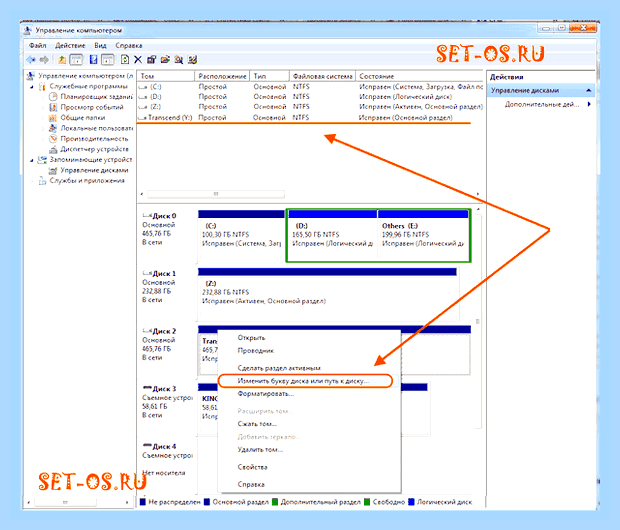Click the last toolbar icon with checkmark

[193, 60]
